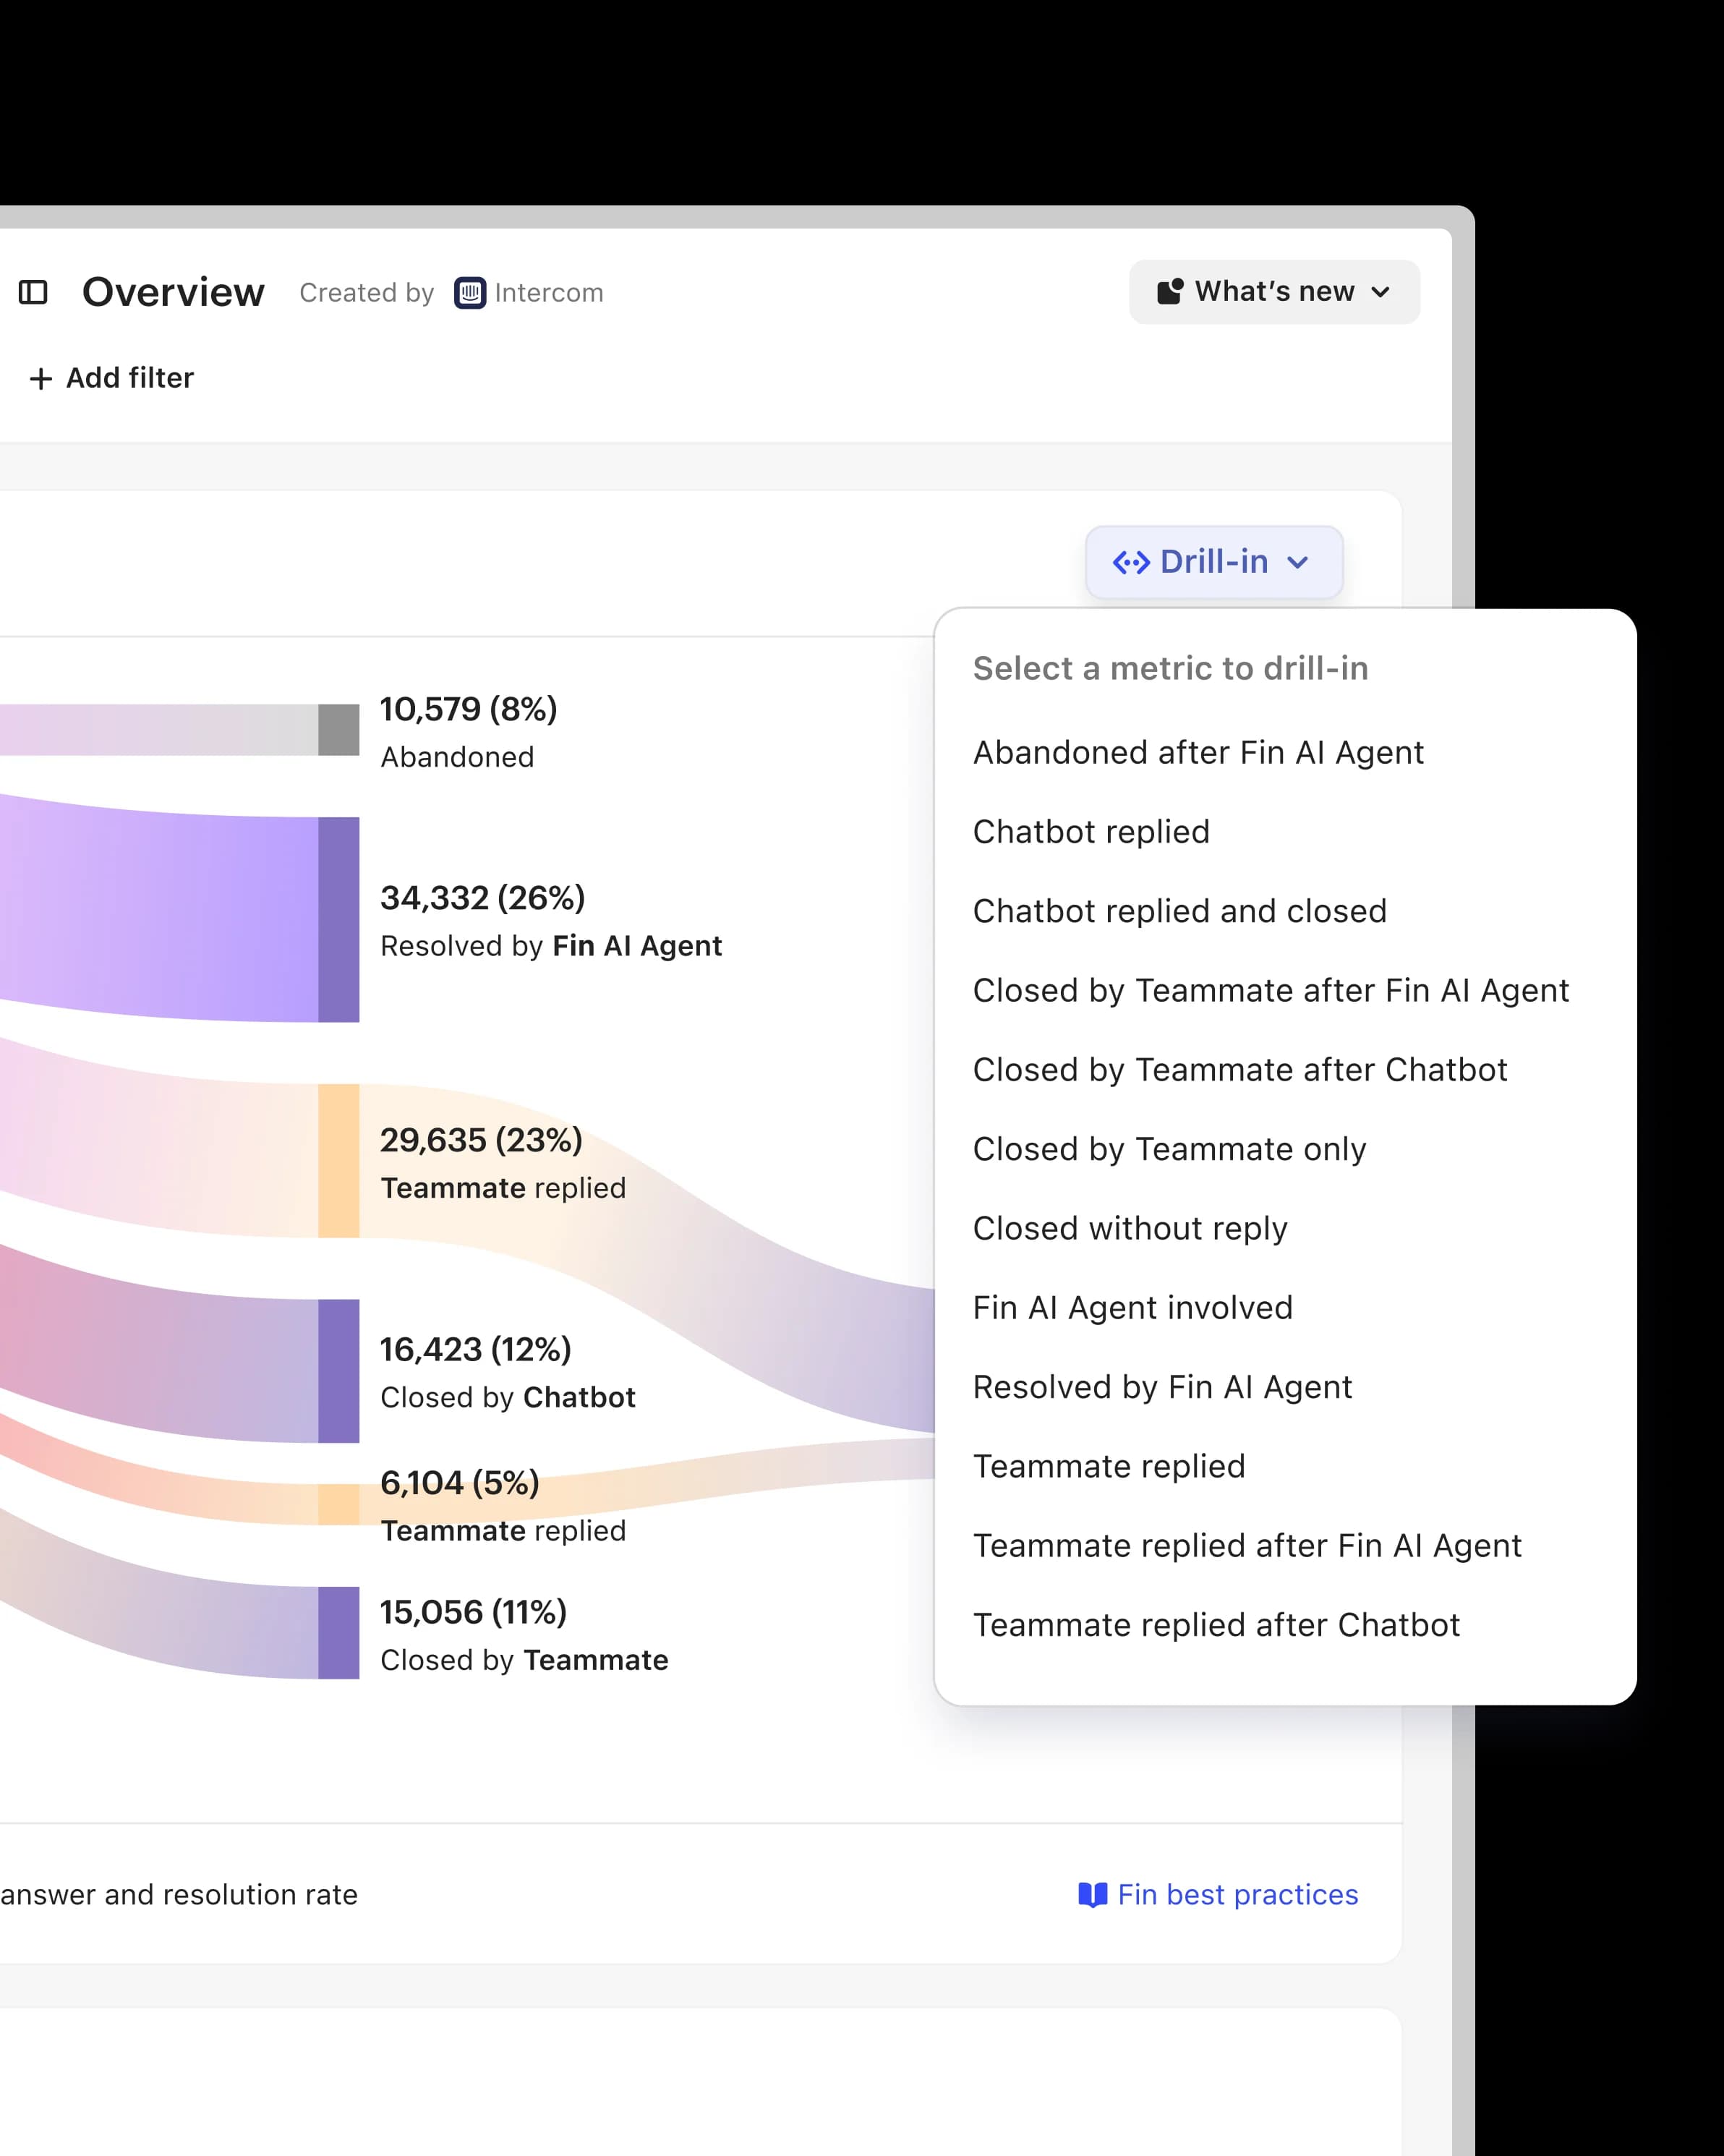Select Fin AI Agent involved metric

pos(1132,1307)
